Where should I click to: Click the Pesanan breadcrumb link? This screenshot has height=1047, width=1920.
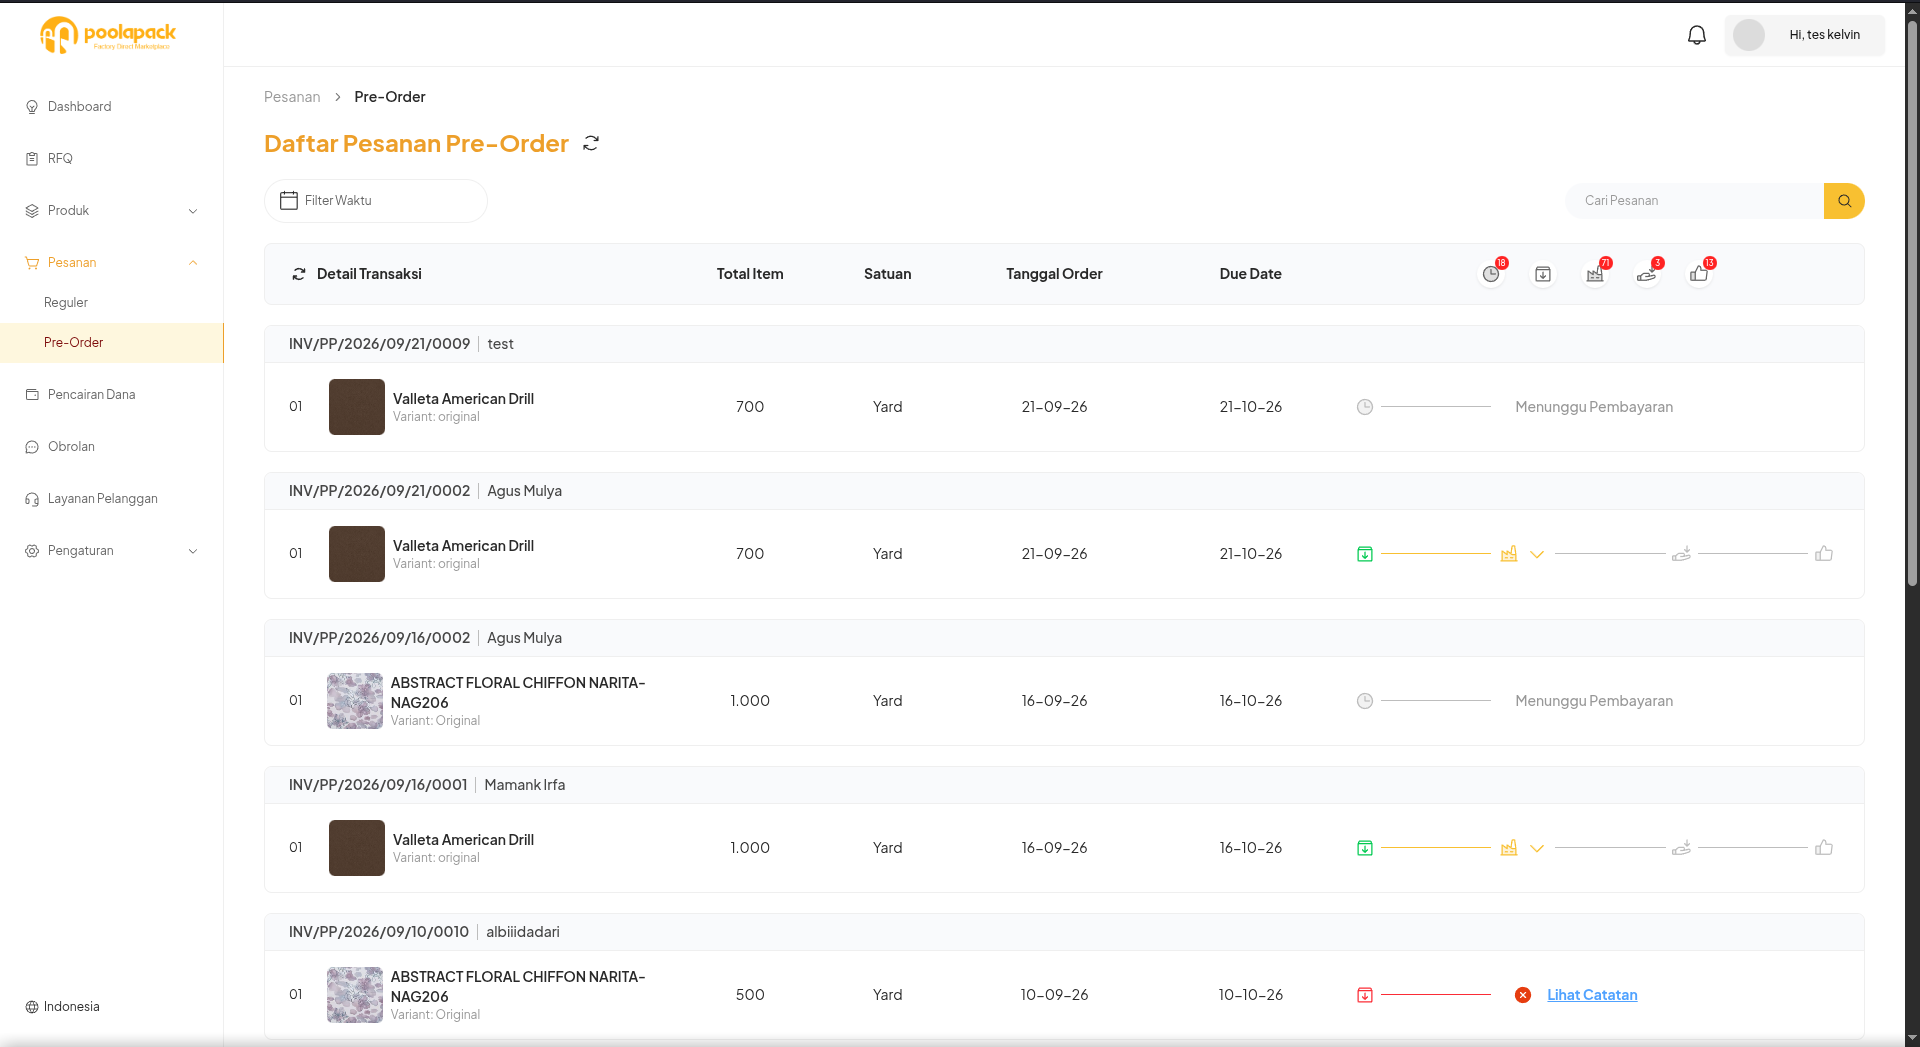point(292,97)
